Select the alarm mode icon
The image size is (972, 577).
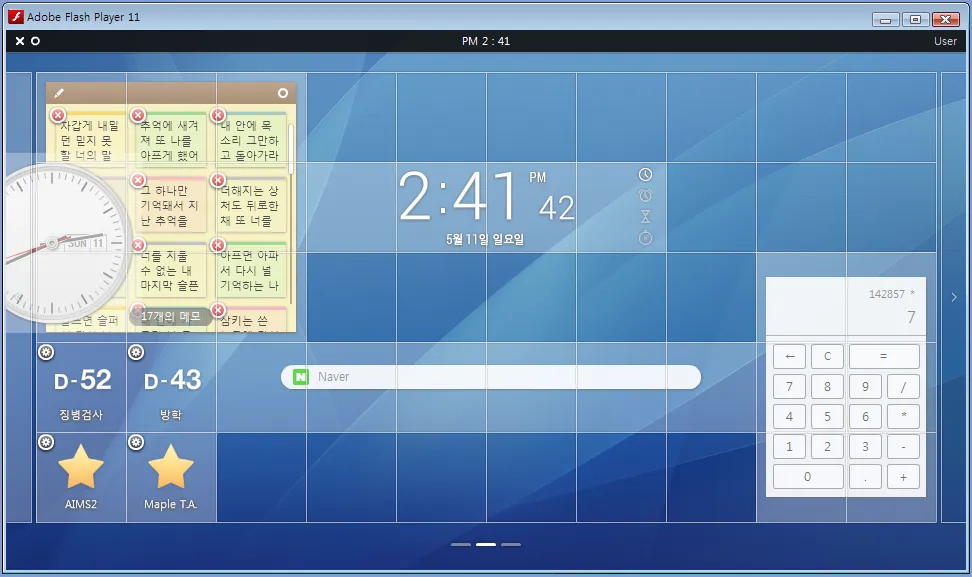[645, 196]
